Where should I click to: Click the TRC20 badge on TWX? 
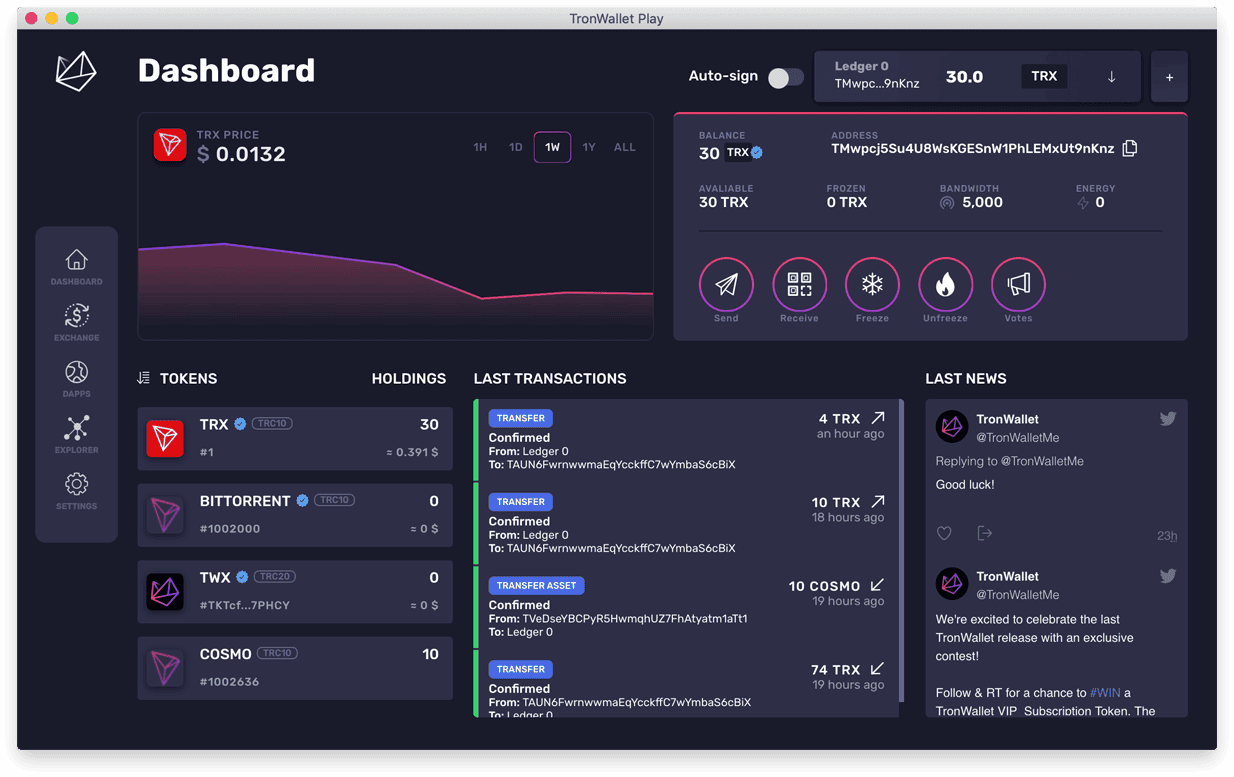275,577
